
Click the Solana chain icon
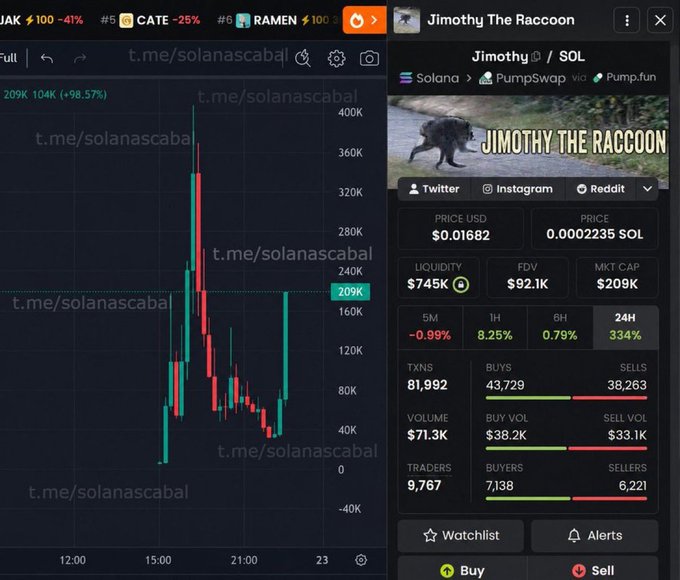pyautogui.click(x=405, y=78)
